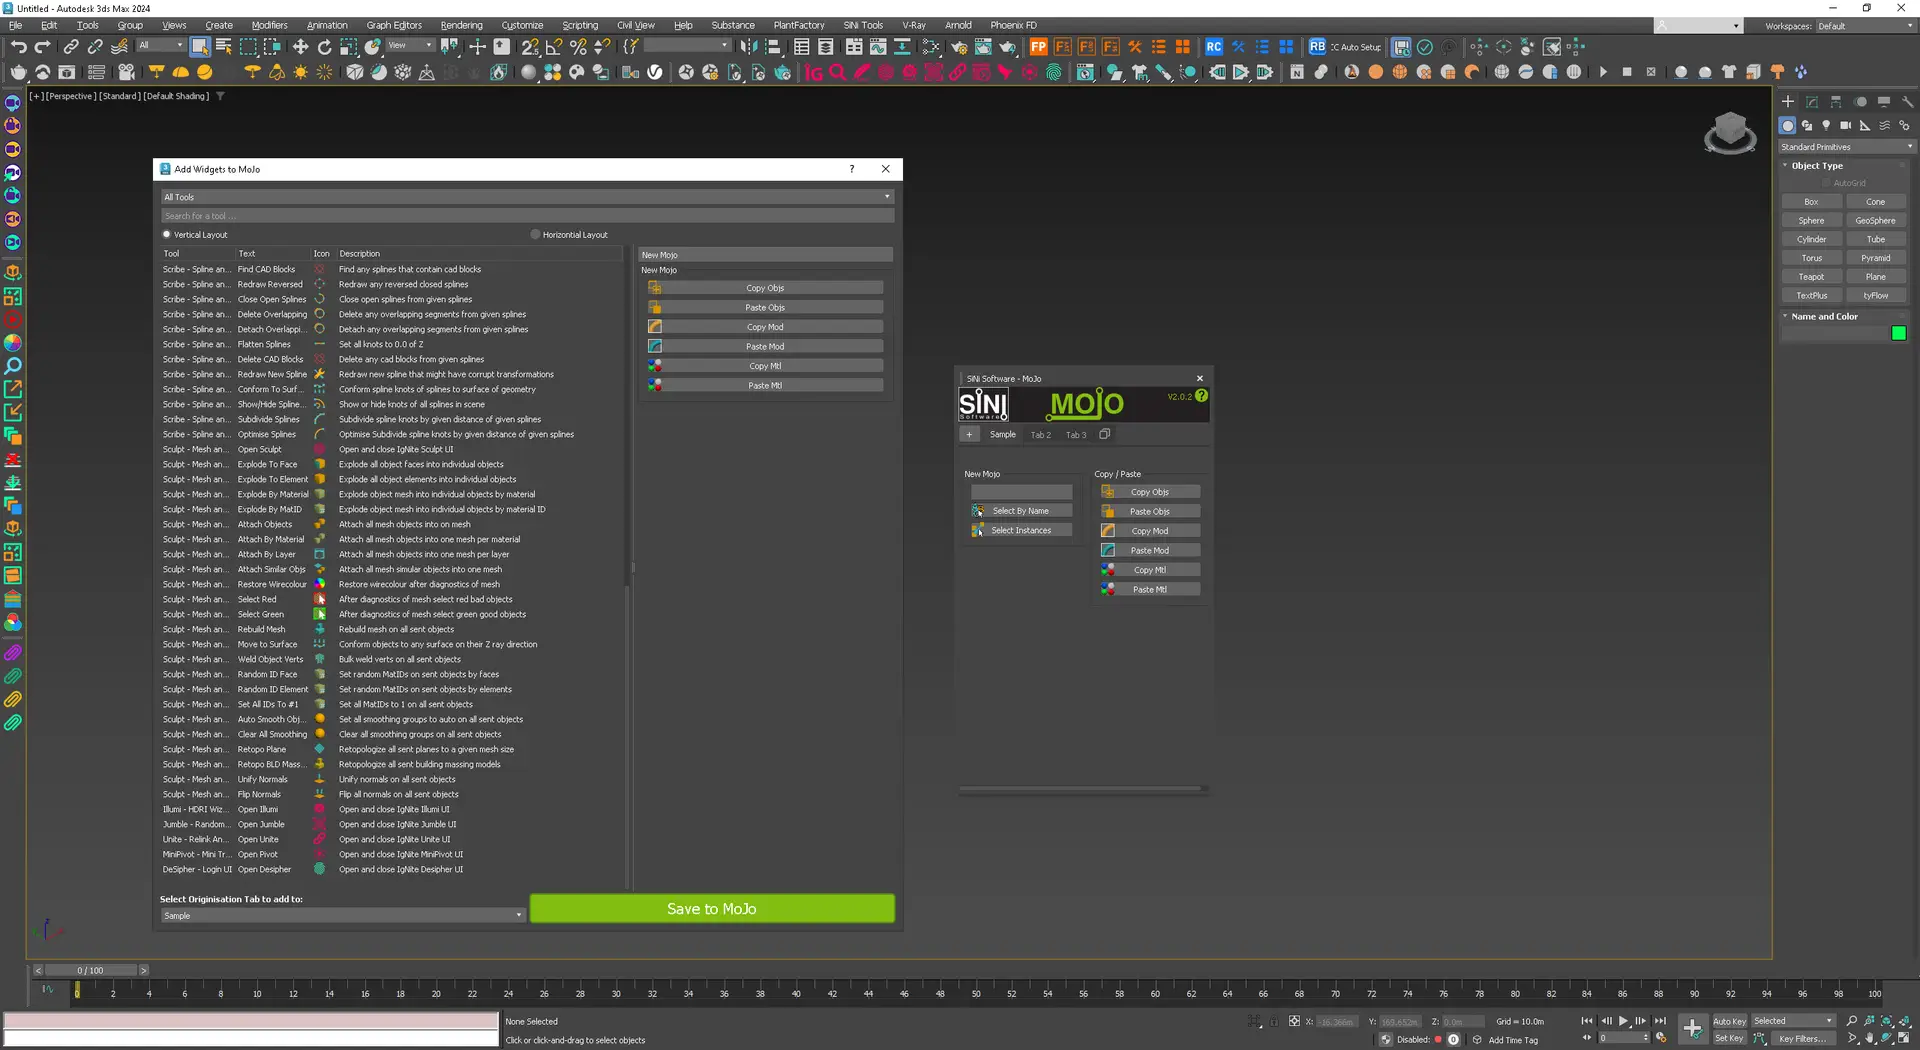Image resolution: width=1920 pixels, height=1050 pixels.
Task: Click the green object color swatch
Action: [1899, 334]
